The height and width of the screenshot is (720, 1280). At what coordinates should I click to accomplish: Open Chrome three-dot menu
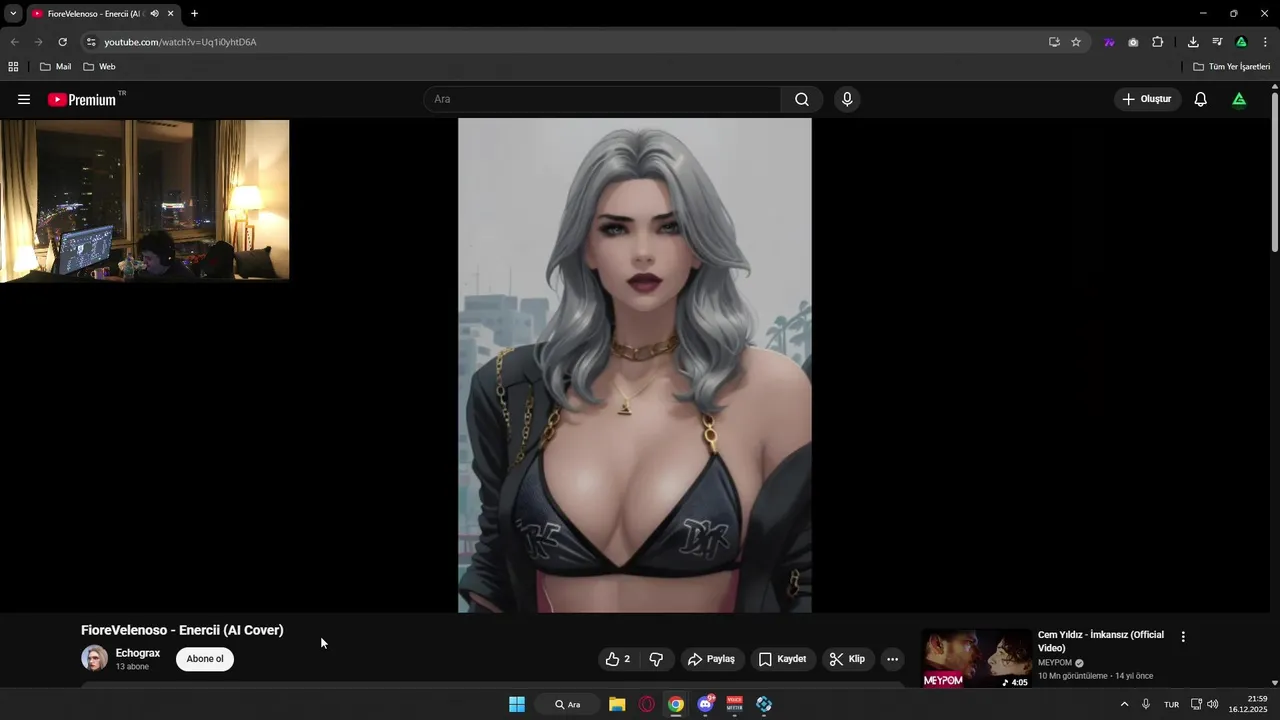[1265, 42]
